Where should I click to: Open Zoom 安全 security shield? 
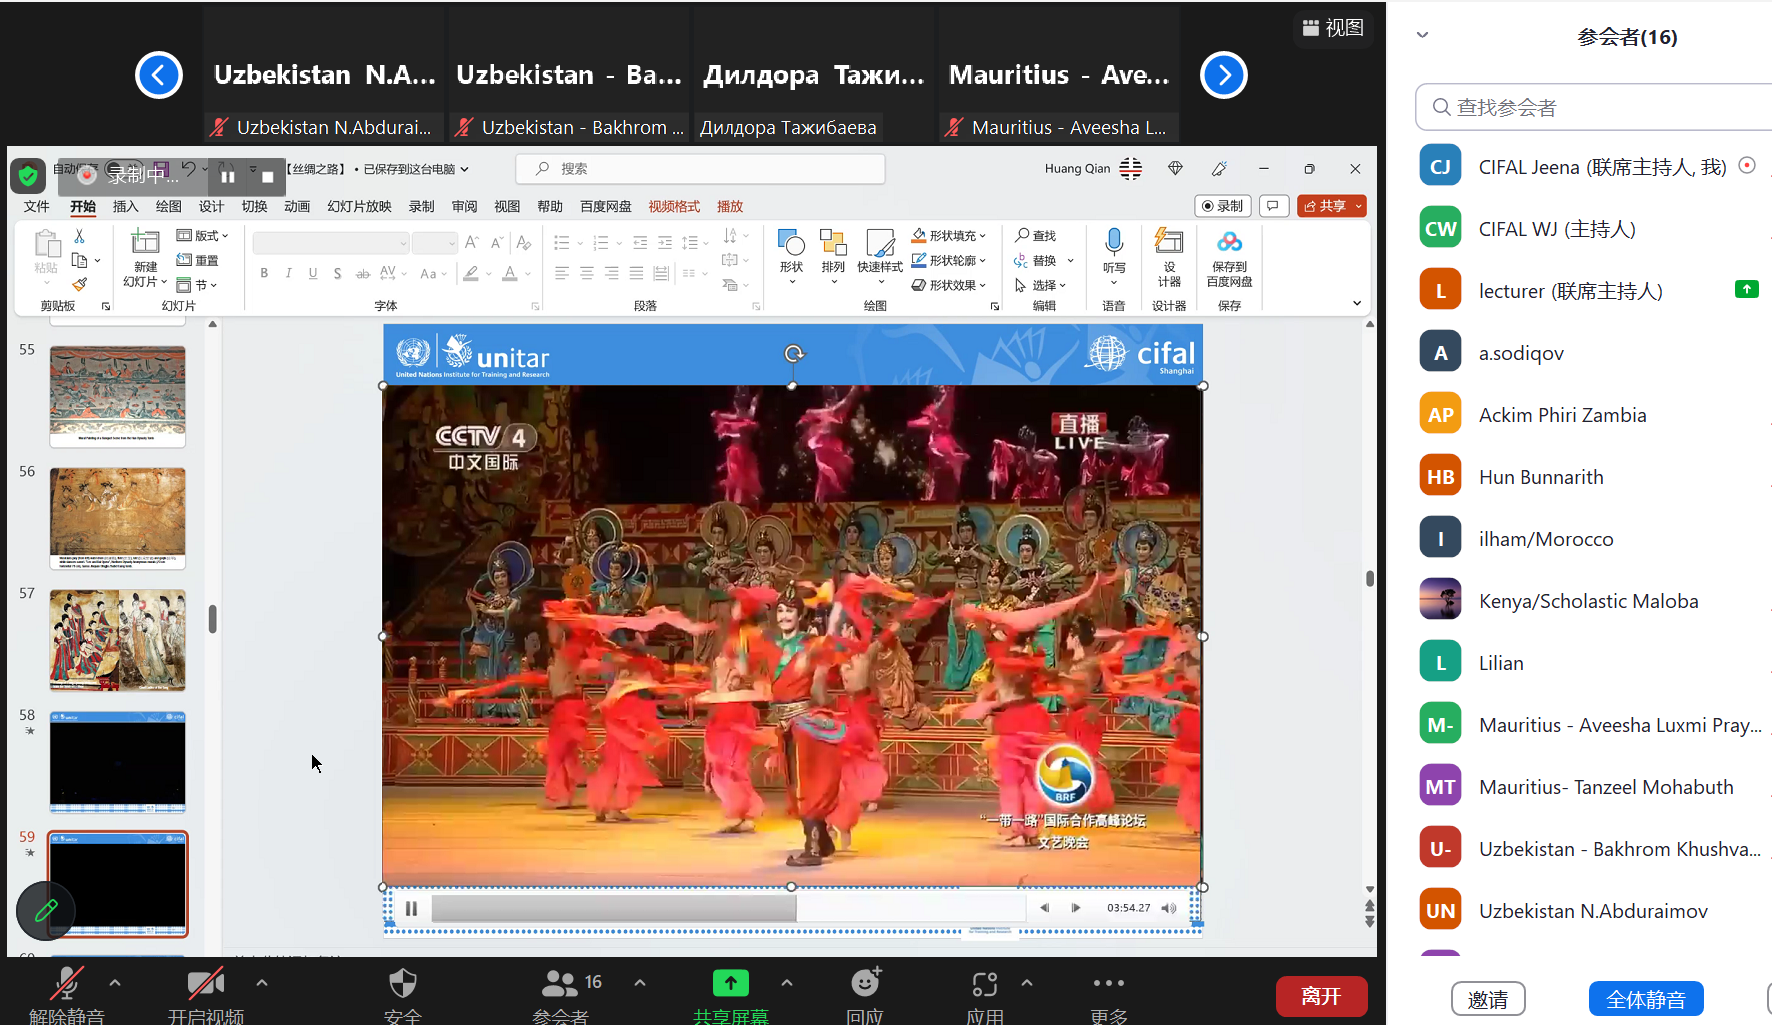click(x=403, y=995)
